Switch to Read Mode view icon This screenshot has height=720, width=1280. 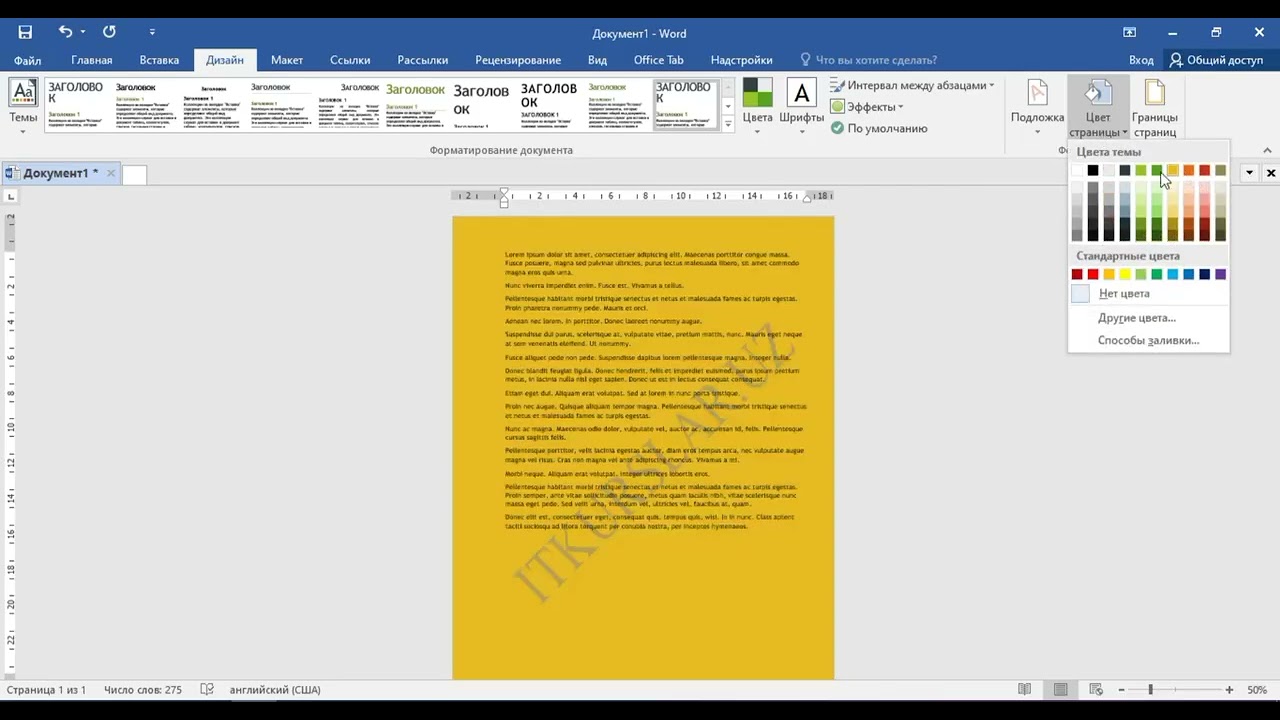click(x=1024, y=690)
